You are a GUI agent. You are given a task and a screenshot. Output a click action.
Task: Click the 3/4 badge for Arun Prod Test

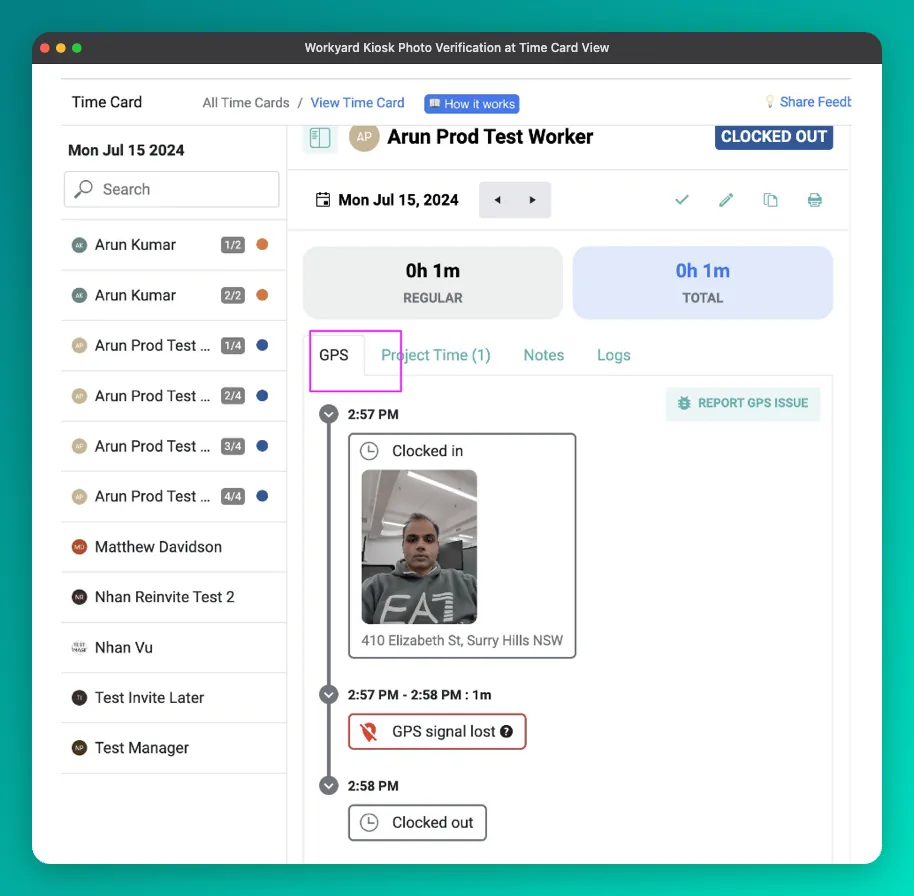click(x=233, y=447)
